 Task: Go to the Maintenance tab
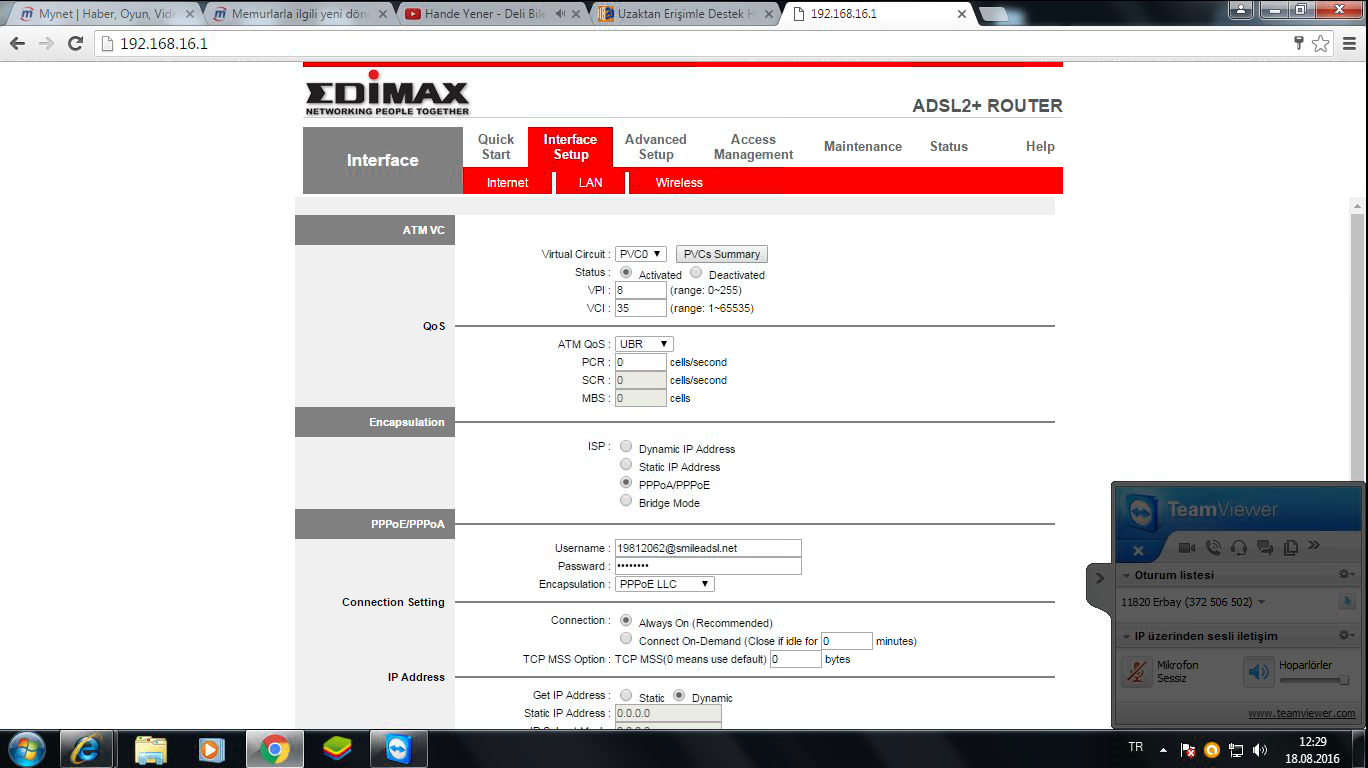pos(863,147)
